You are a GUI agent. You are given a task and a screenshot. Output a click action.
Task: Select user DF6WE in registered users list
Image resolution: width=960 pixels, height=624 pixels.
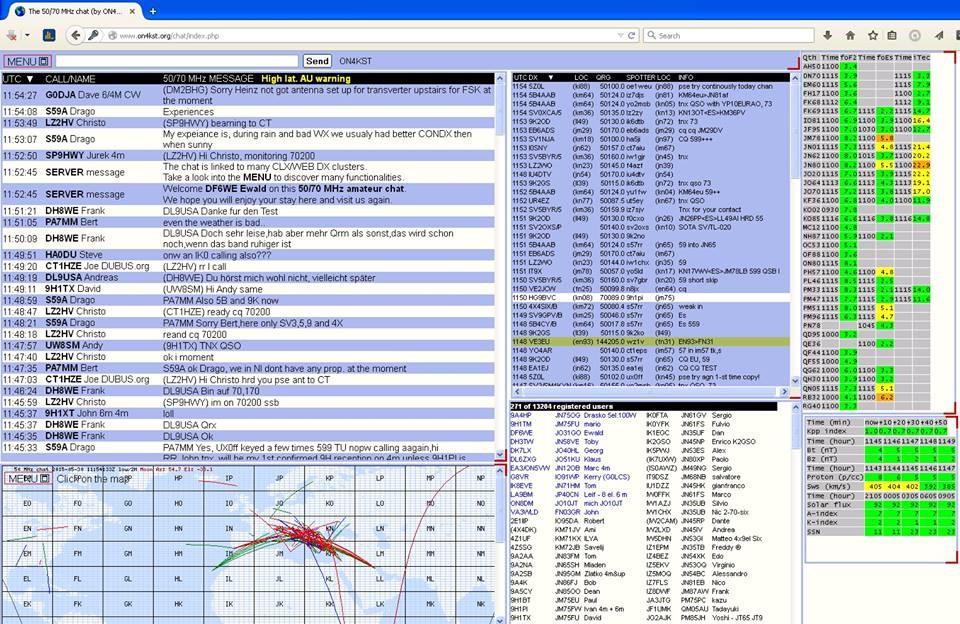tap(521, 433)
